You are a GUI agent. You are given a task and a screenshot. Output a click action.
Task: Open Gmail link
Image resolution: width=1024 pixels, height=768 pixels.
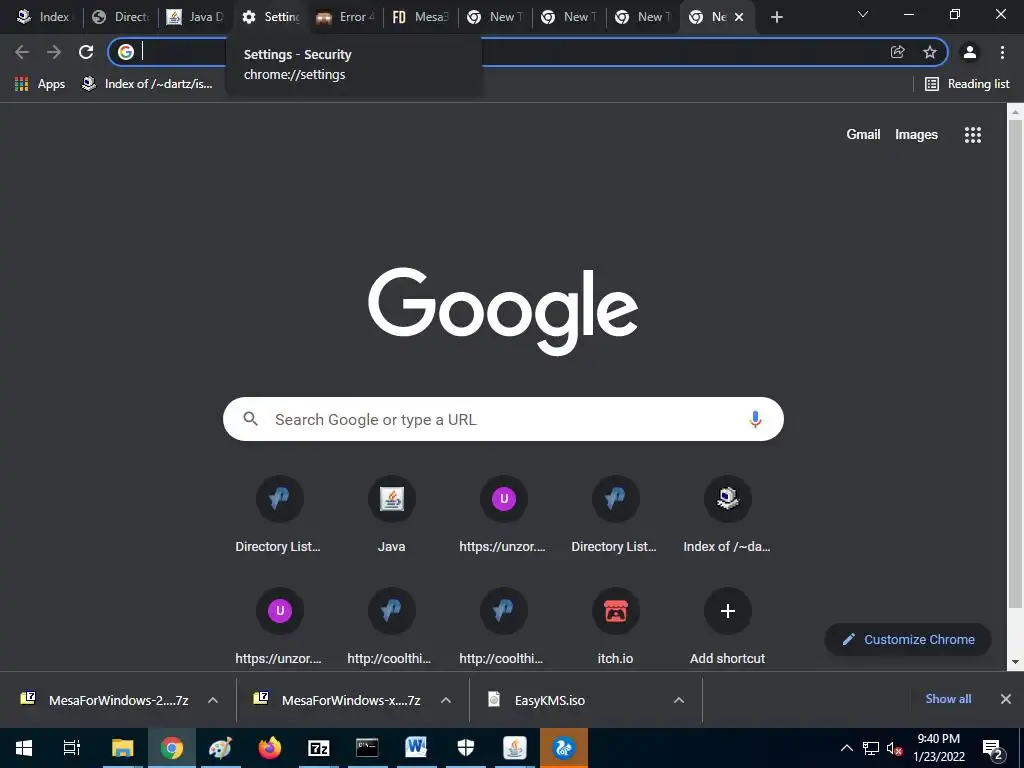[863, 135]
